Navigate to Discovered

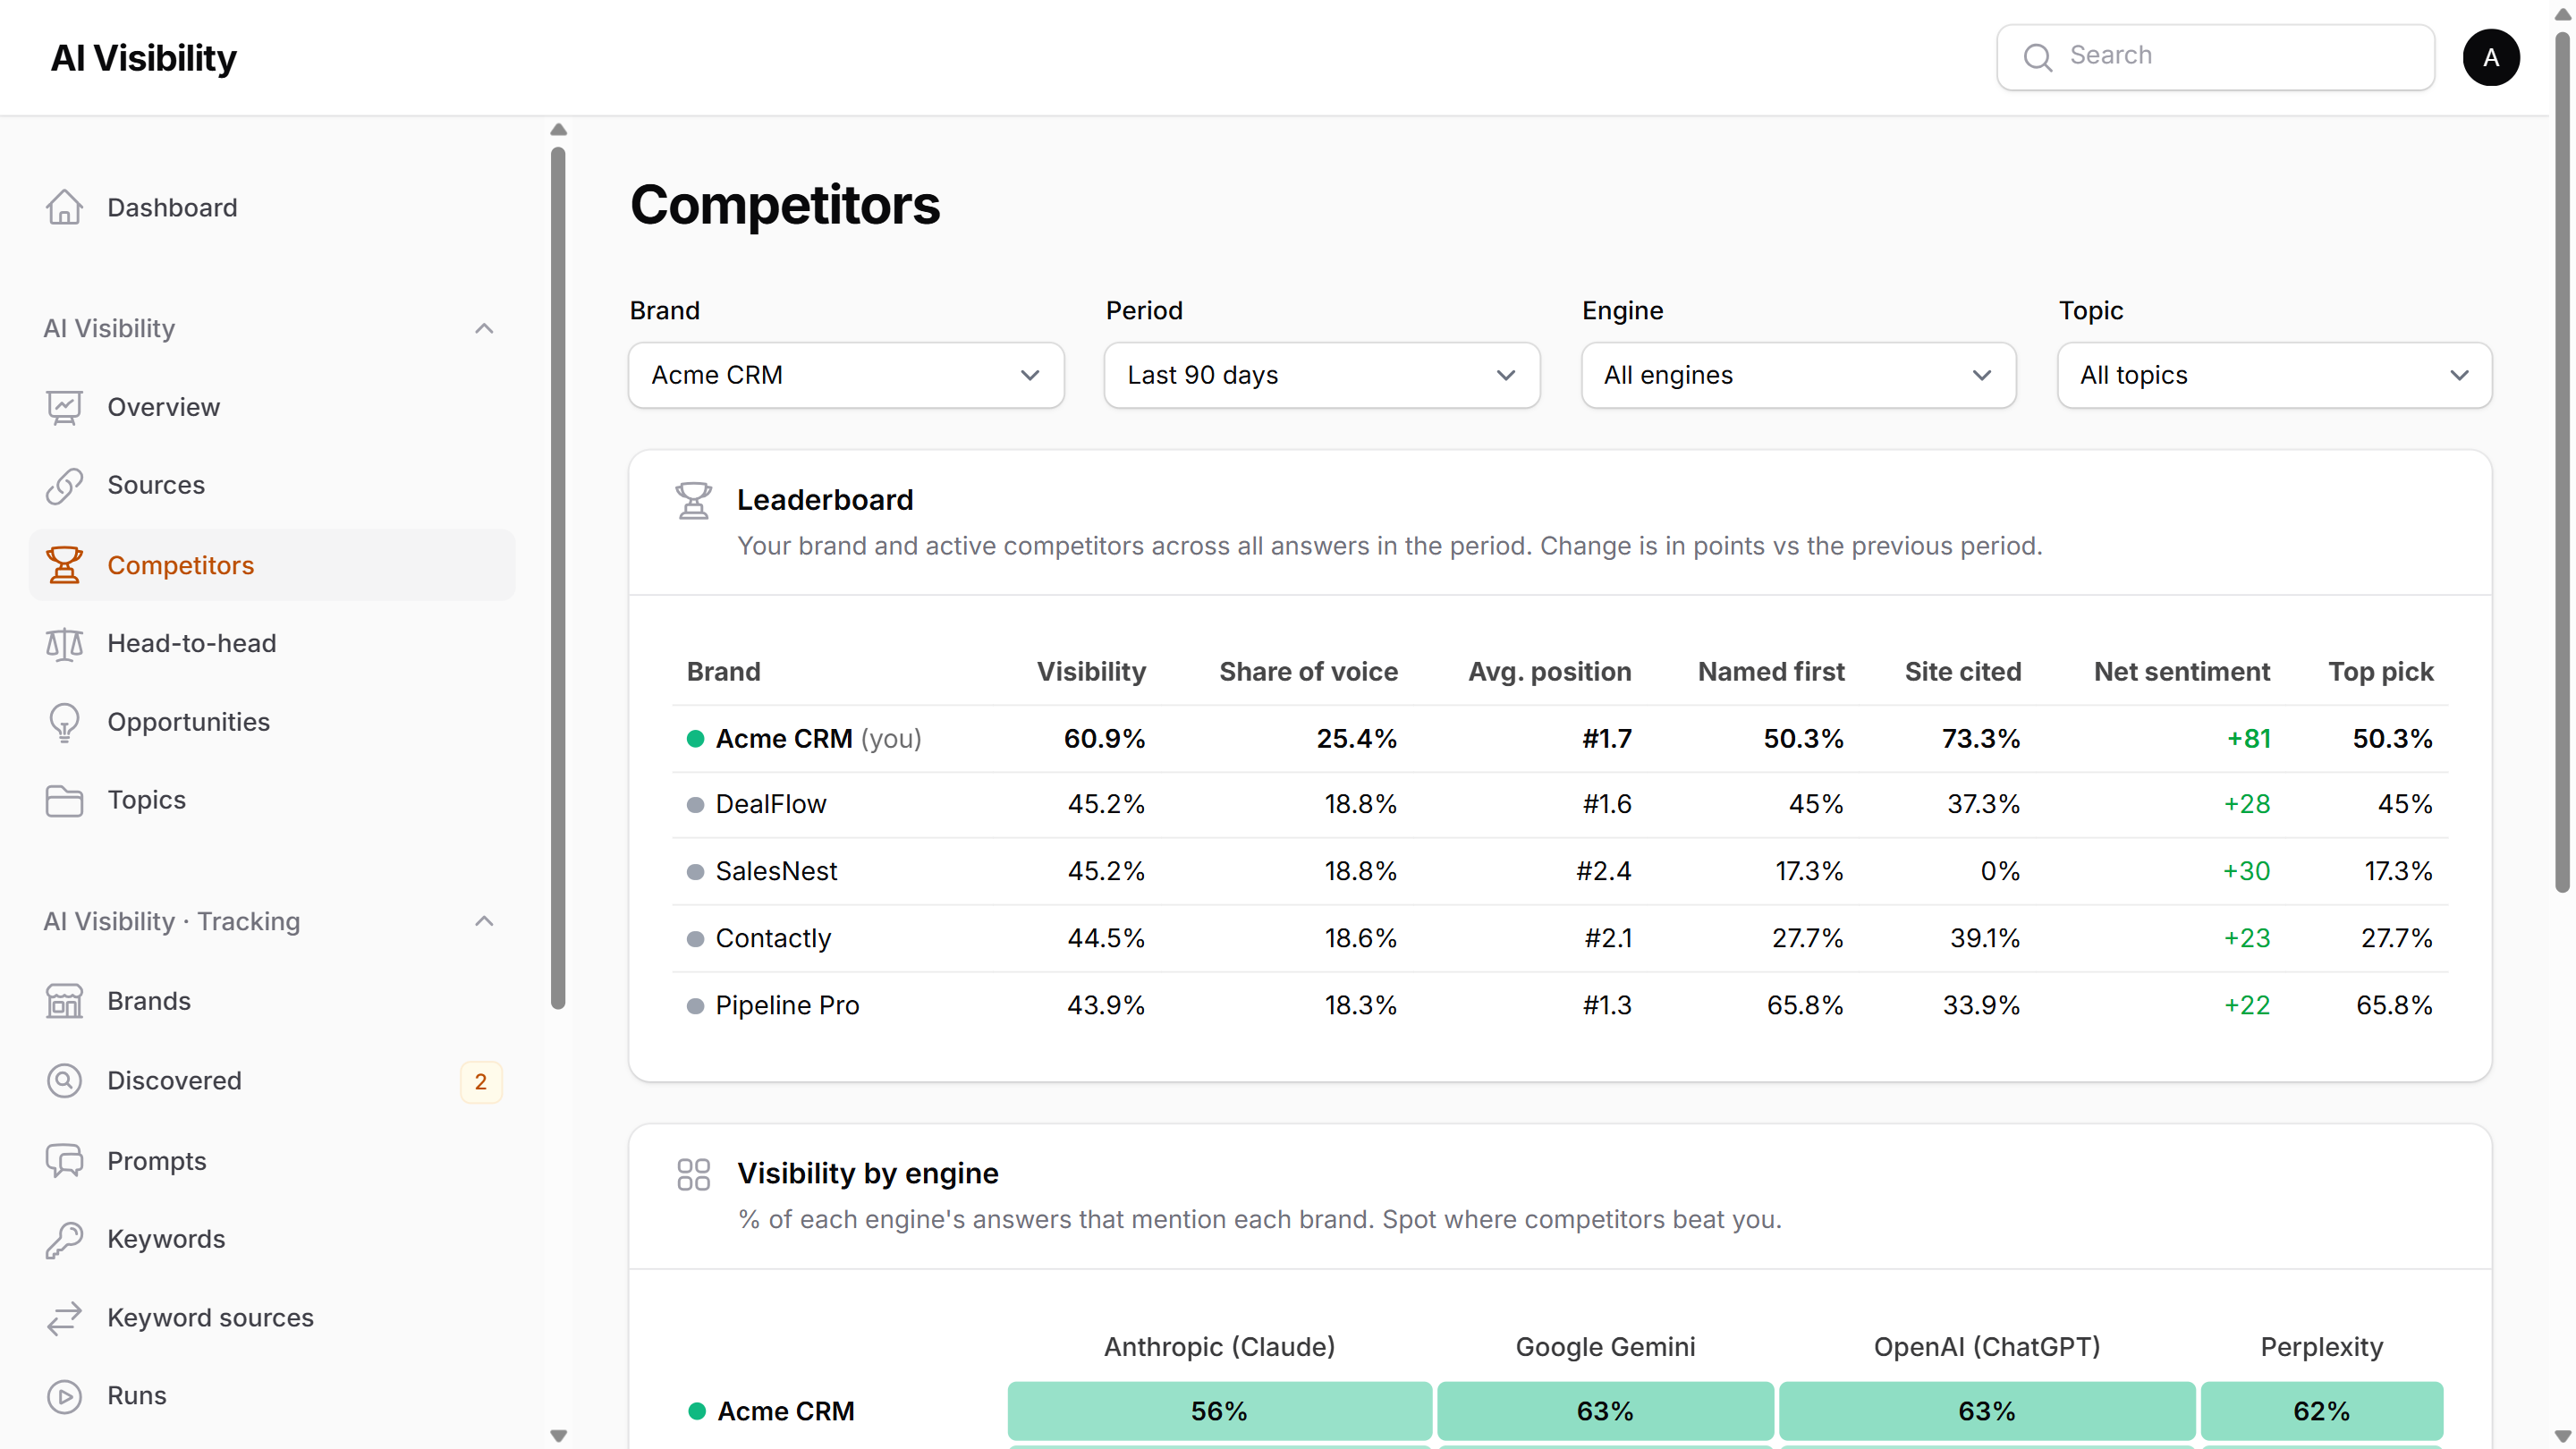tap(272, 1080)
